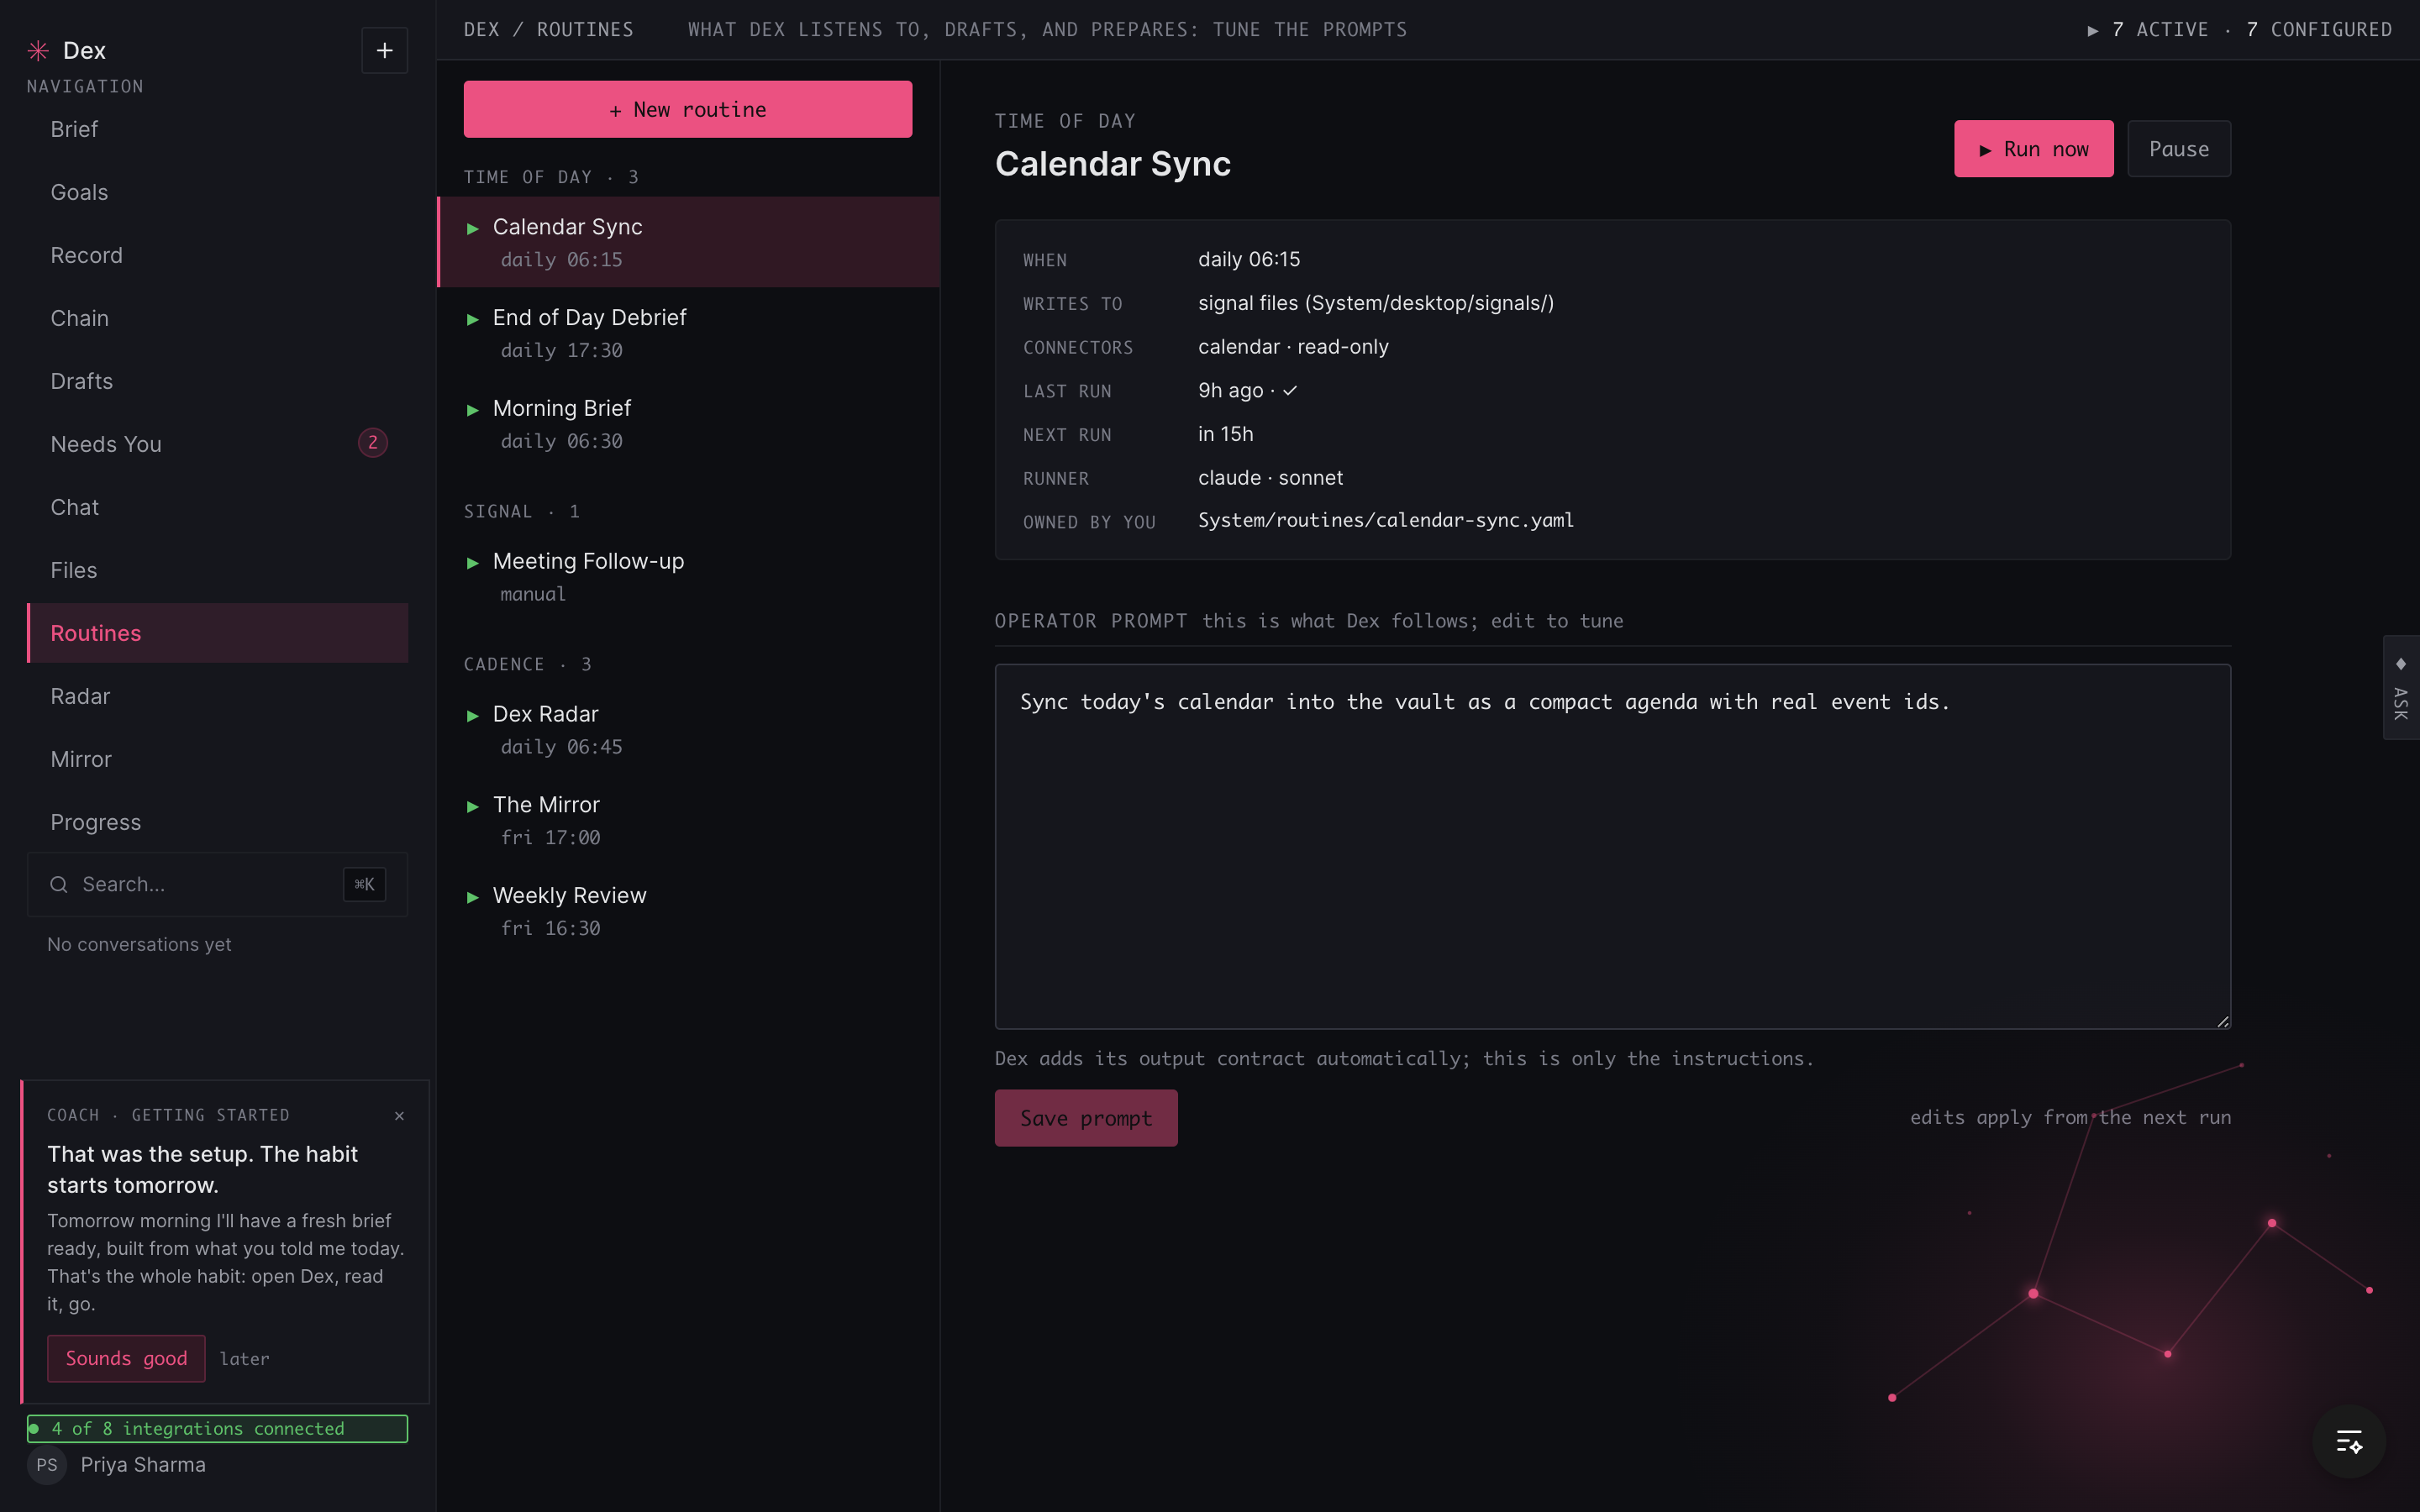The width and height of the screenshot is (2420, 1512).
Task: Open the Ask side tab
Action: coord(2401,687)
